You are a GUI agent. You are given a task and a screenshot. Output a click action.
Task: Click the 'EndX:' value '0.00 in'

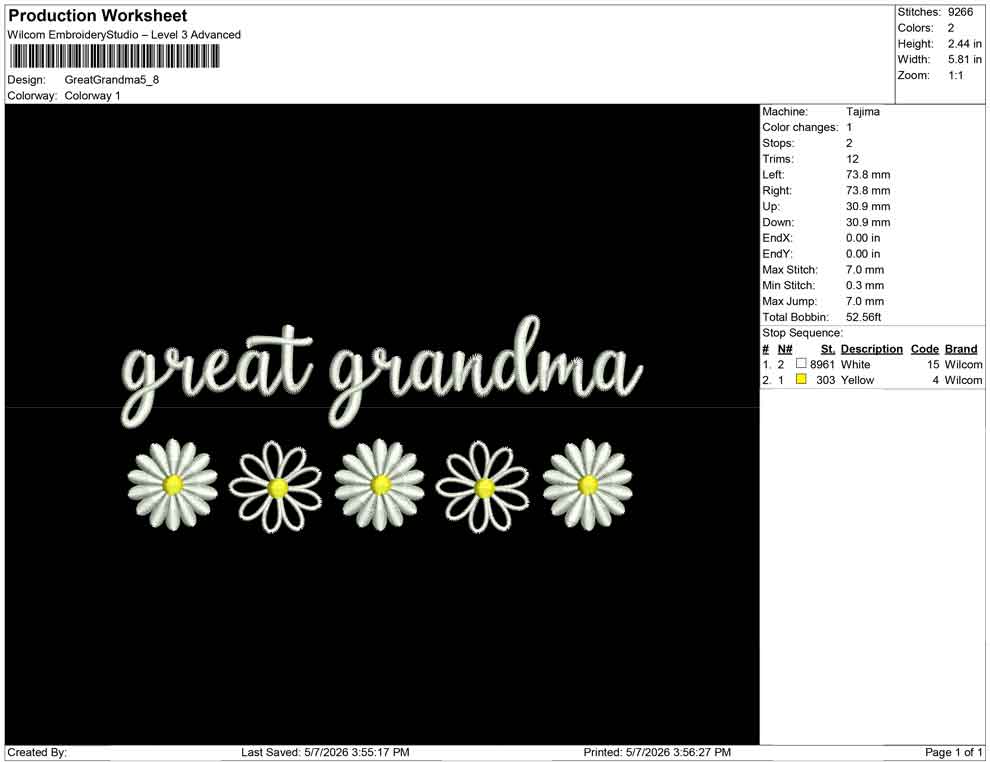(862, 238)
